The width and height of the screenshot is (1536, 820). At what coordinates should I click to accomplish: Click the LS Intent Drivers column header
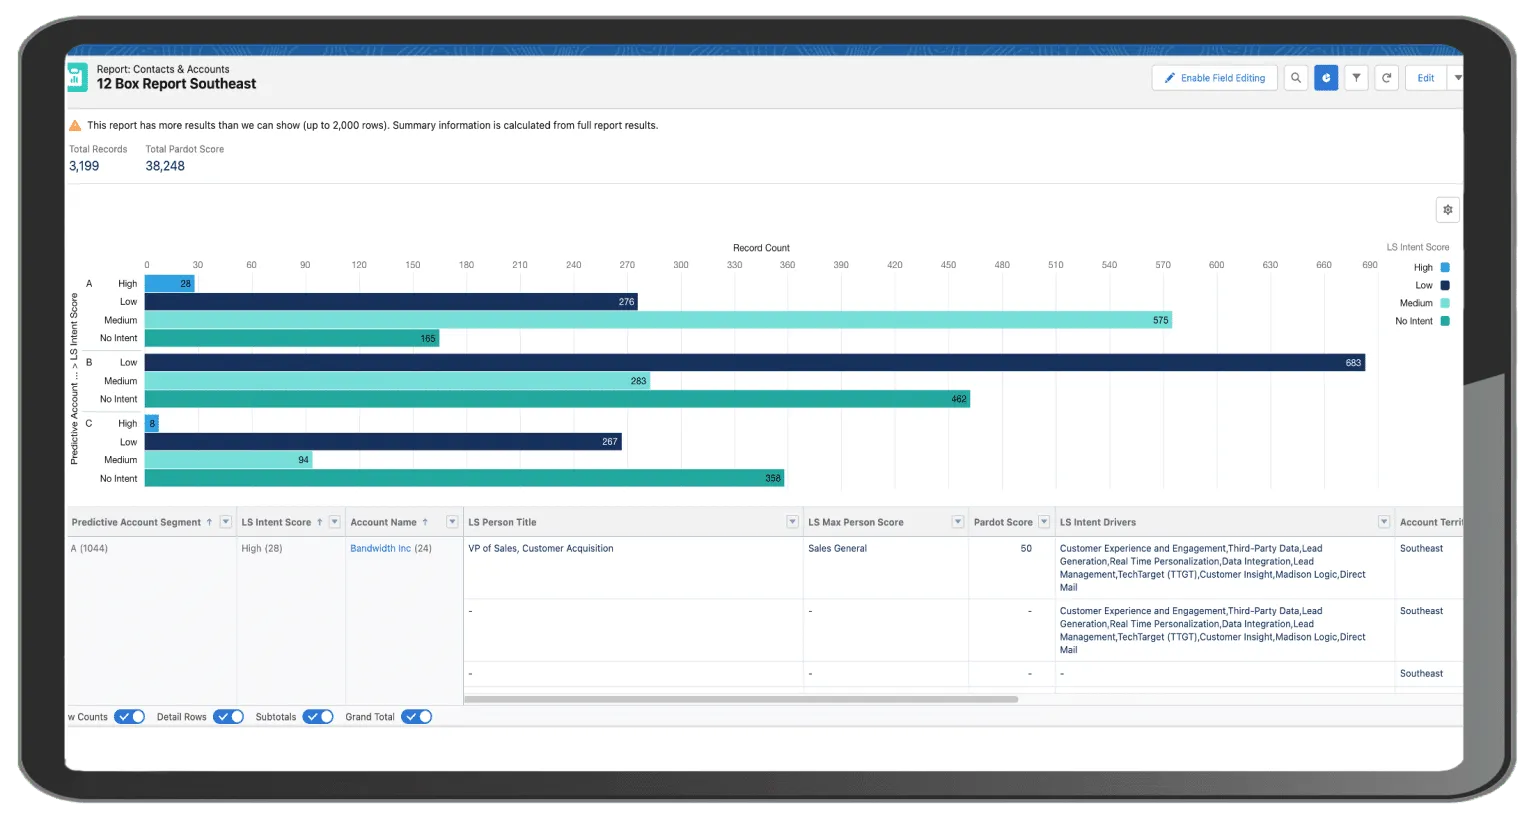tap(1098, 522)
